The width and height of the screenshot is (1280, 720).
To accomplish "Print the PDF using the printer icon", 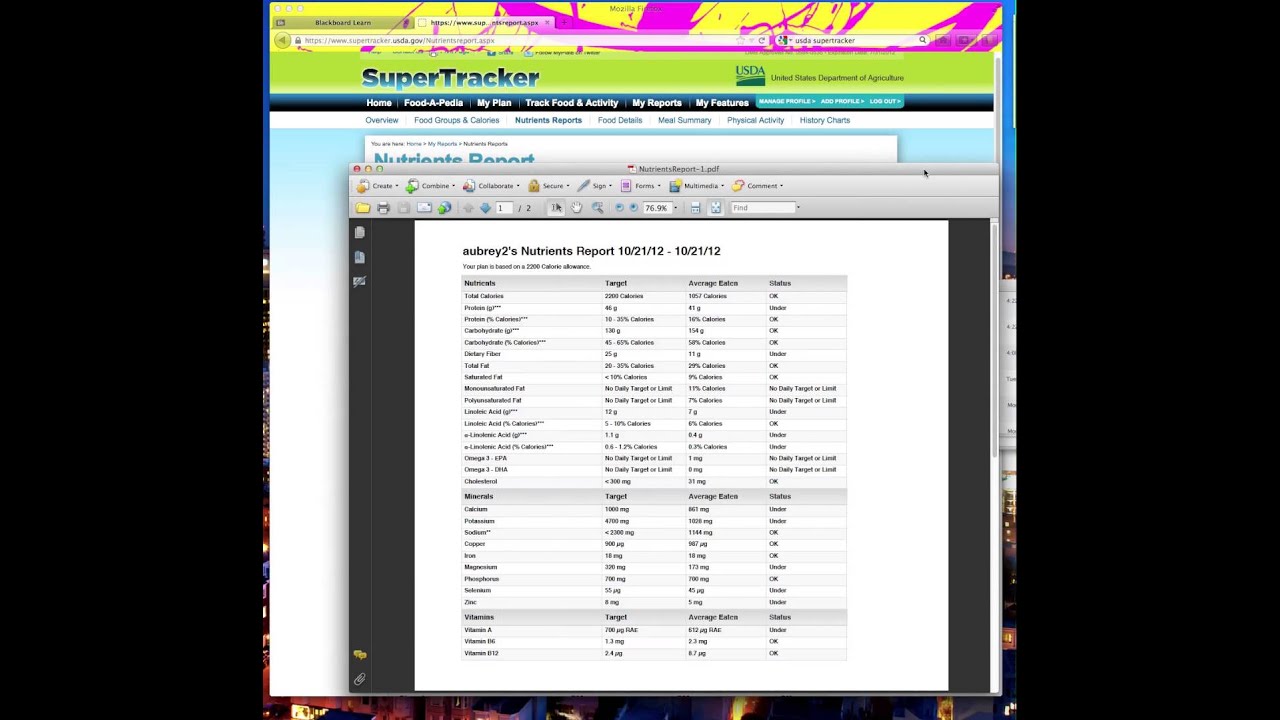I will click(383, 208).
